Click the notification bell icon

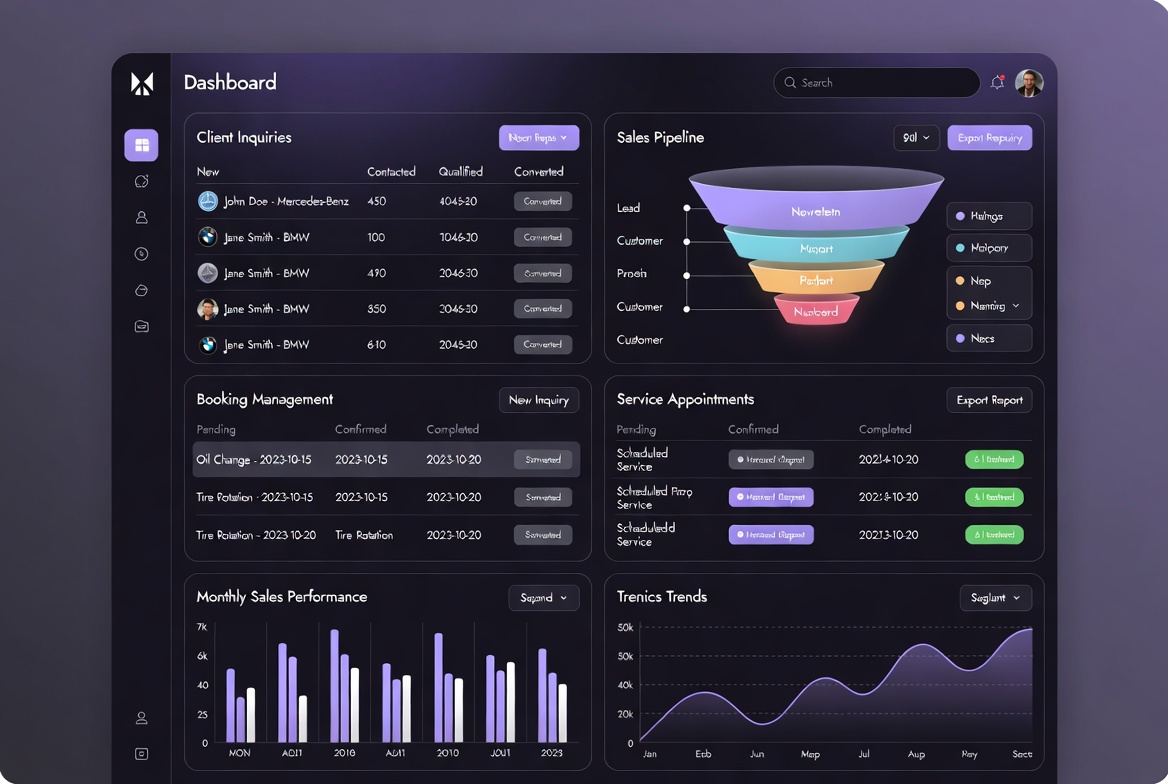(997, 83)
